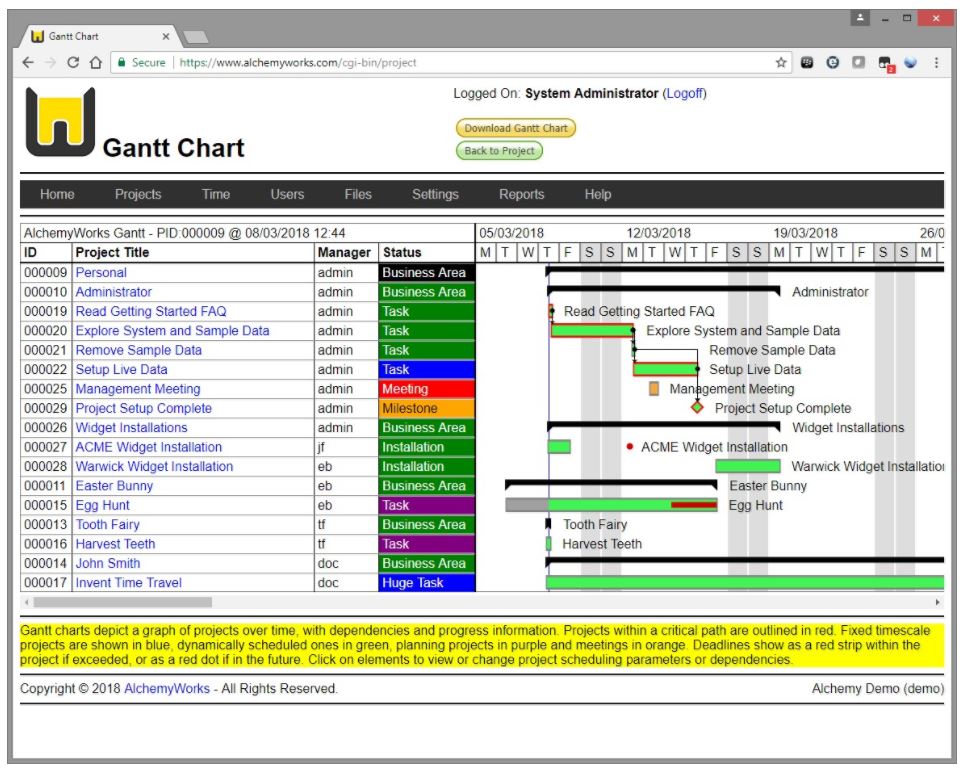This screenshot has width=967, height=775.
Task: Open the Administrator project link
Action: pyautogui.click(x=113, y=292)
